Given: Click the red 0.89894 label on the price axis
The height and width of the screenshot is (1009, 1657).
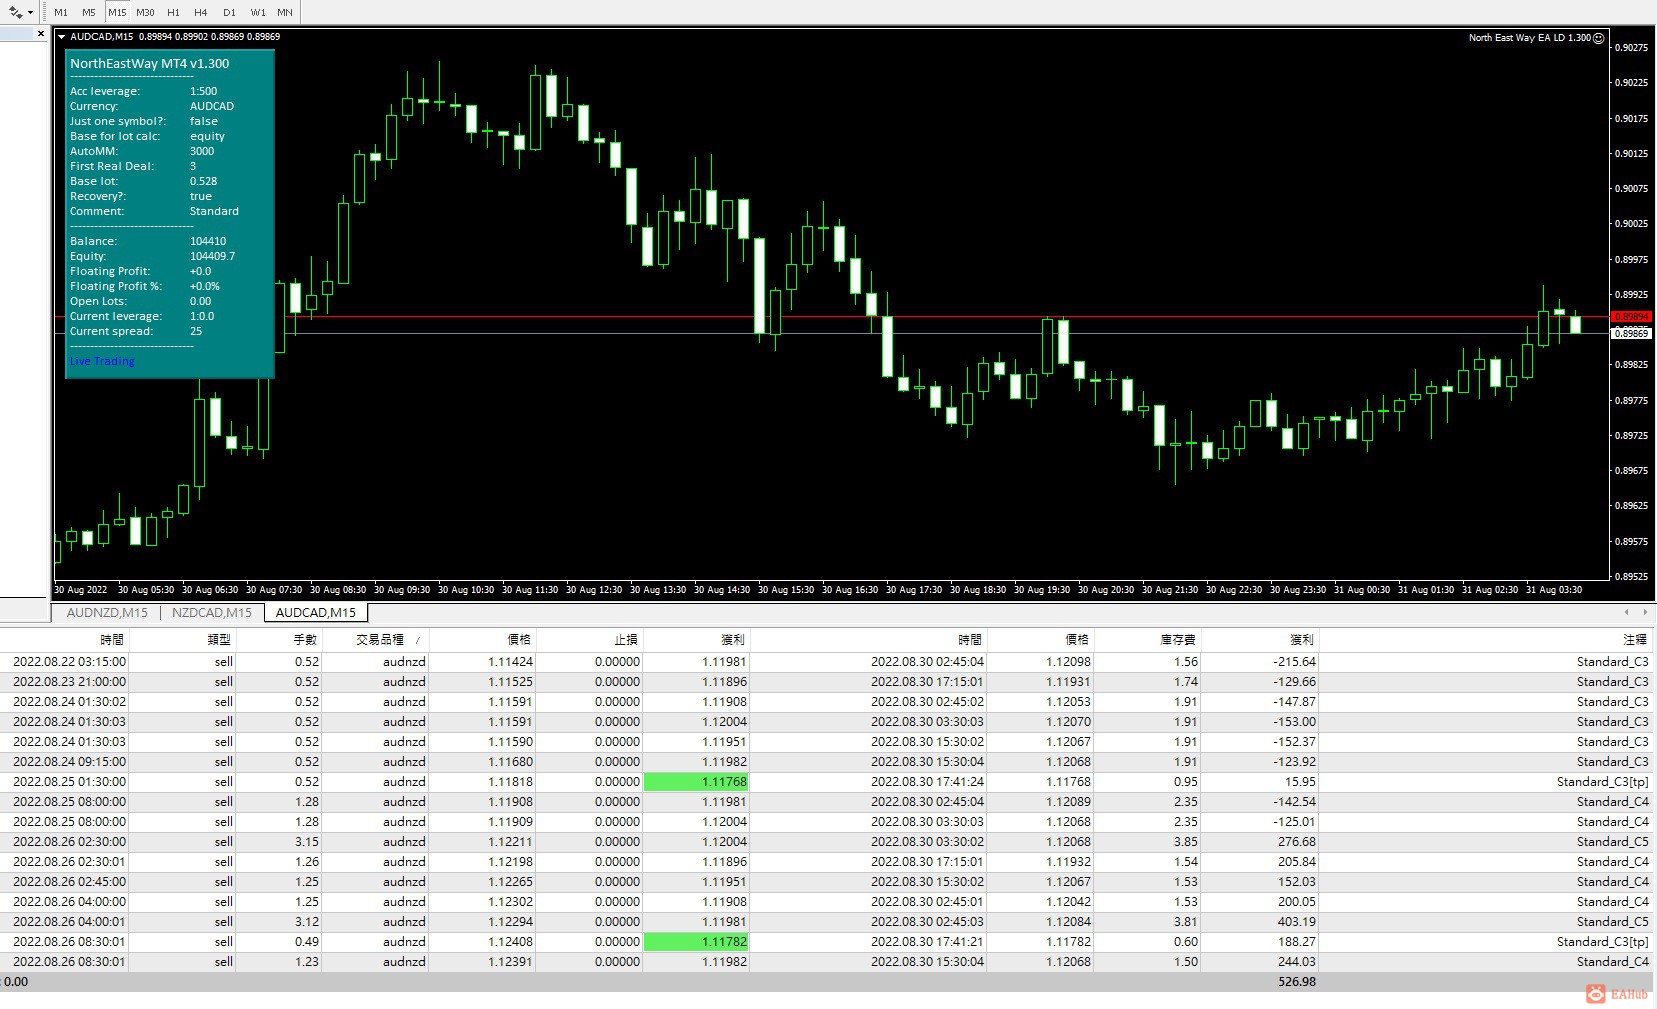Looking at the screenshot, I should coord(1631,317).
